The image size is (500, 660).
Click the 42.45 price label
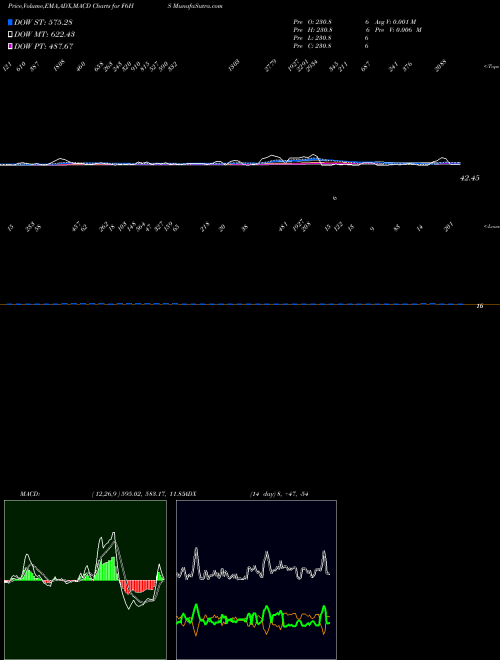tap(470, 178)
